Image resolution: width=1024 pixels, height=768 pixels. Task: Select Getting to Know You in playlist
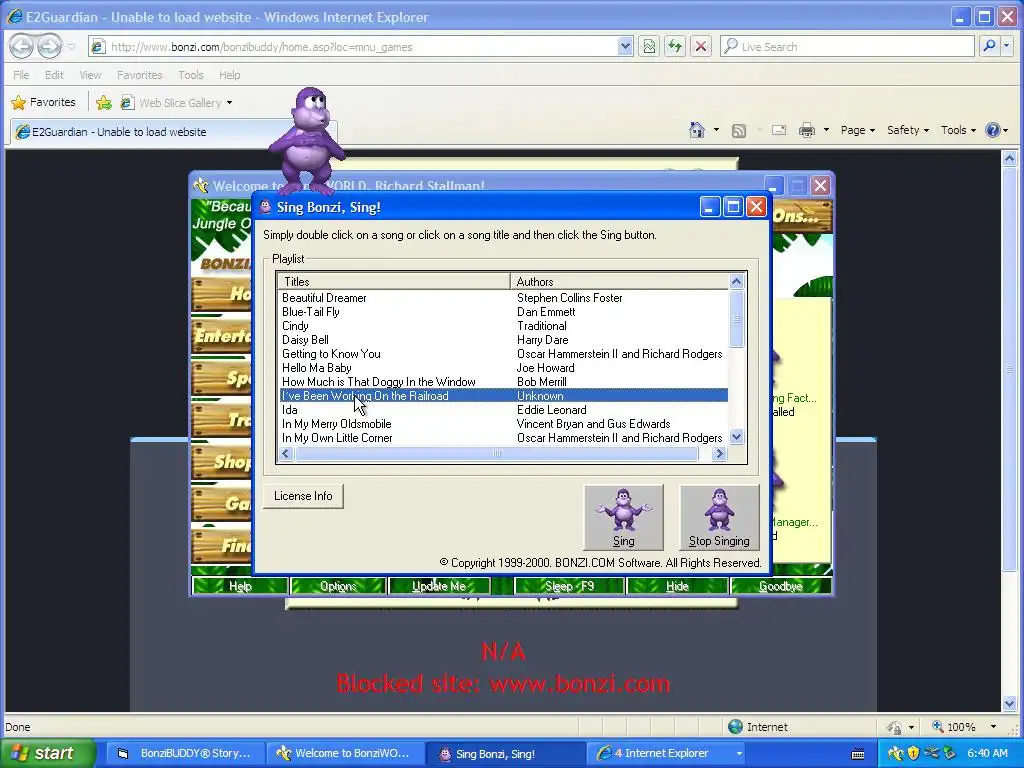503,354
